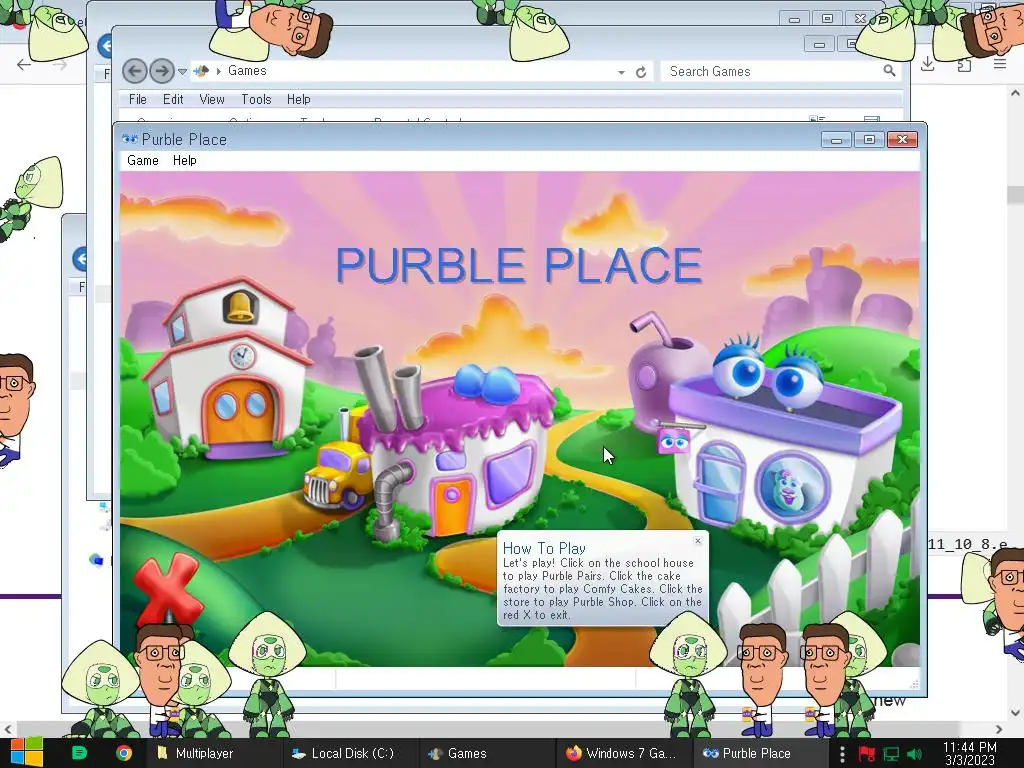
Task: Switch to Windows 7 Ga... Firefox taskbar item
Action: pos(624,753)
